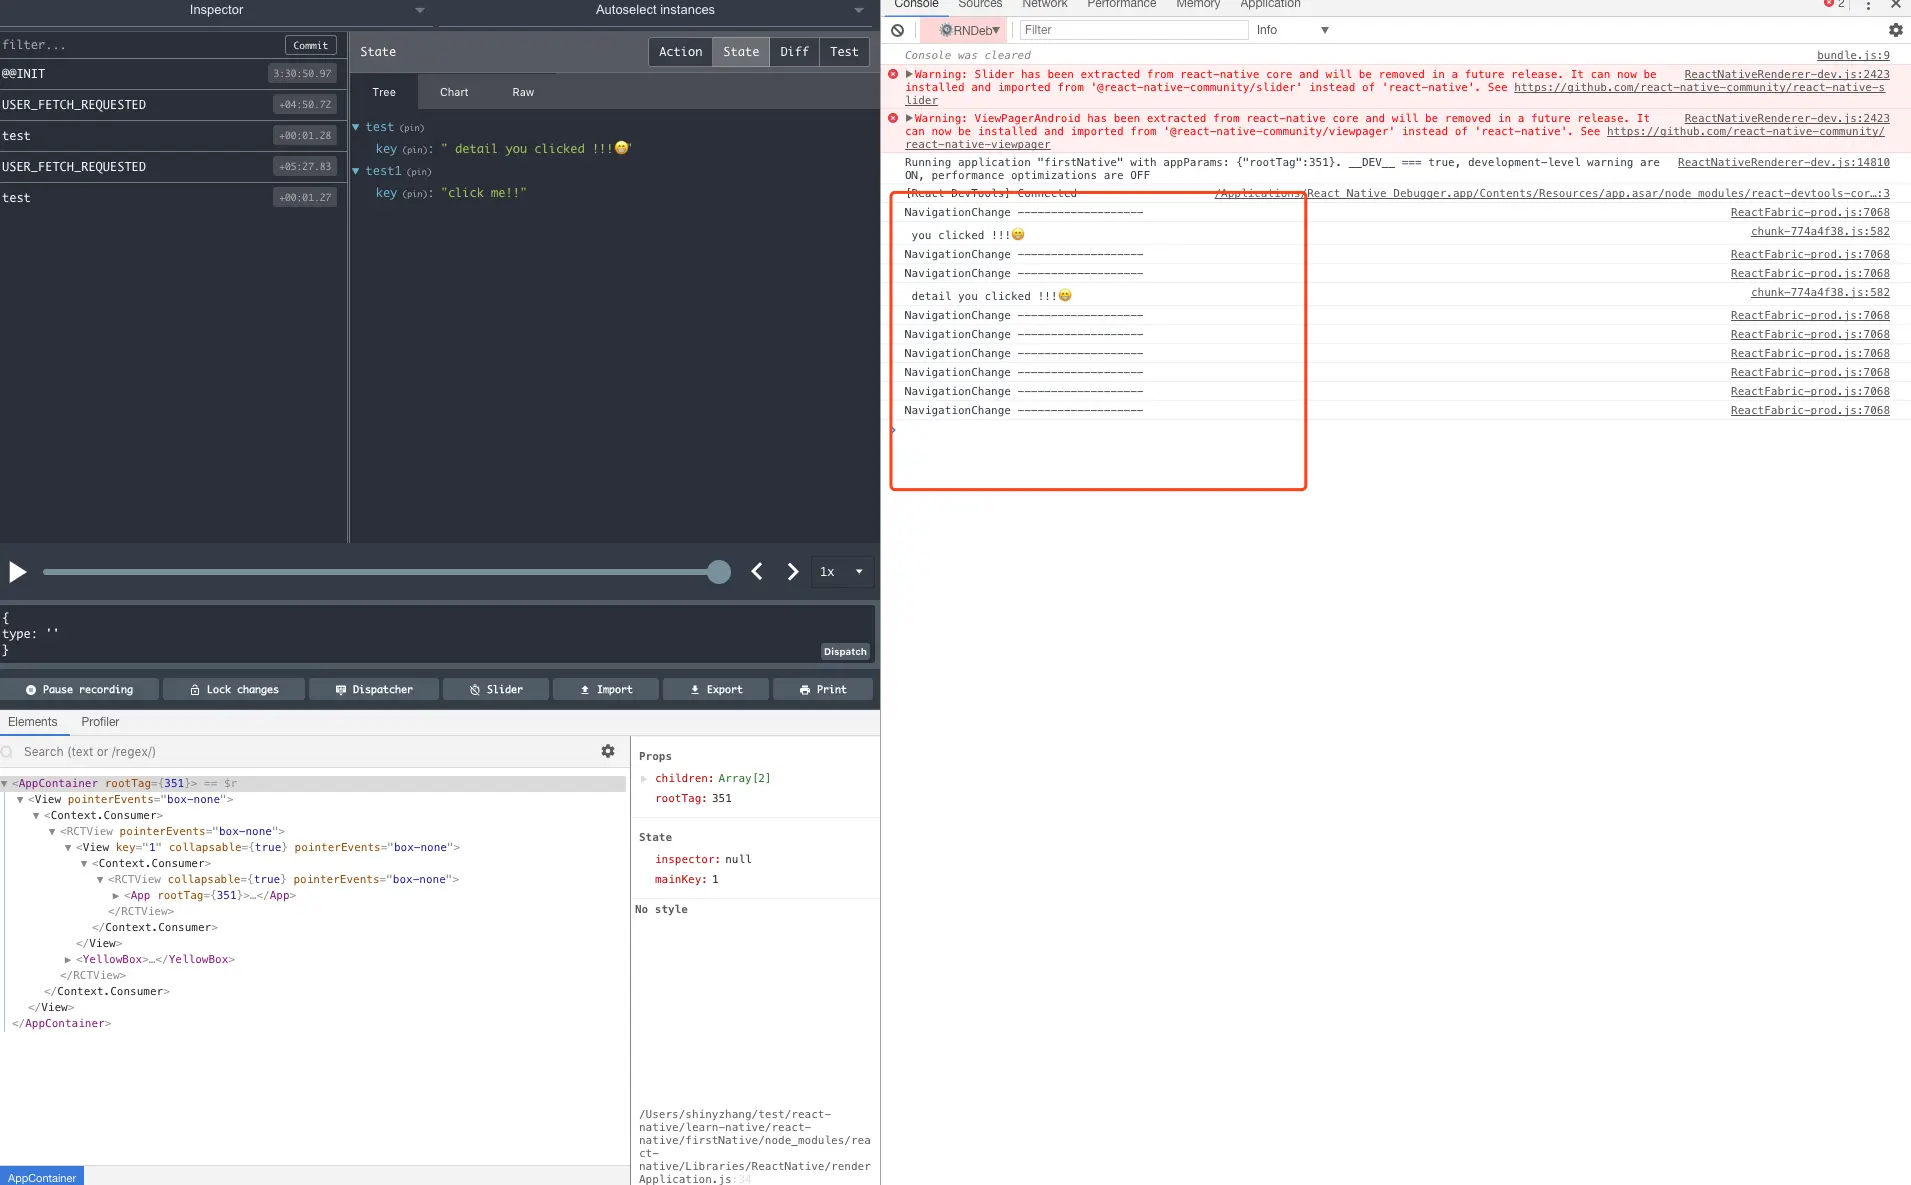Collapse the AppContainer tree node

(5, 784)
